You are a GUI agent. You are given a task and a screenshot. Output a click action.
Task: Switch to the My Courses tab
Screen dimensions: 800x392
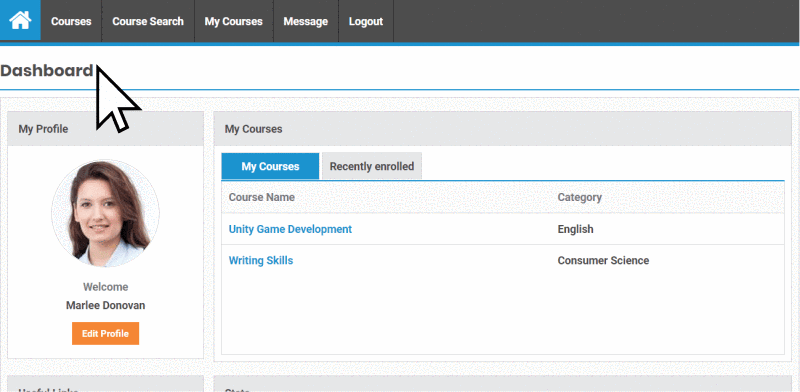pos(270,166)
